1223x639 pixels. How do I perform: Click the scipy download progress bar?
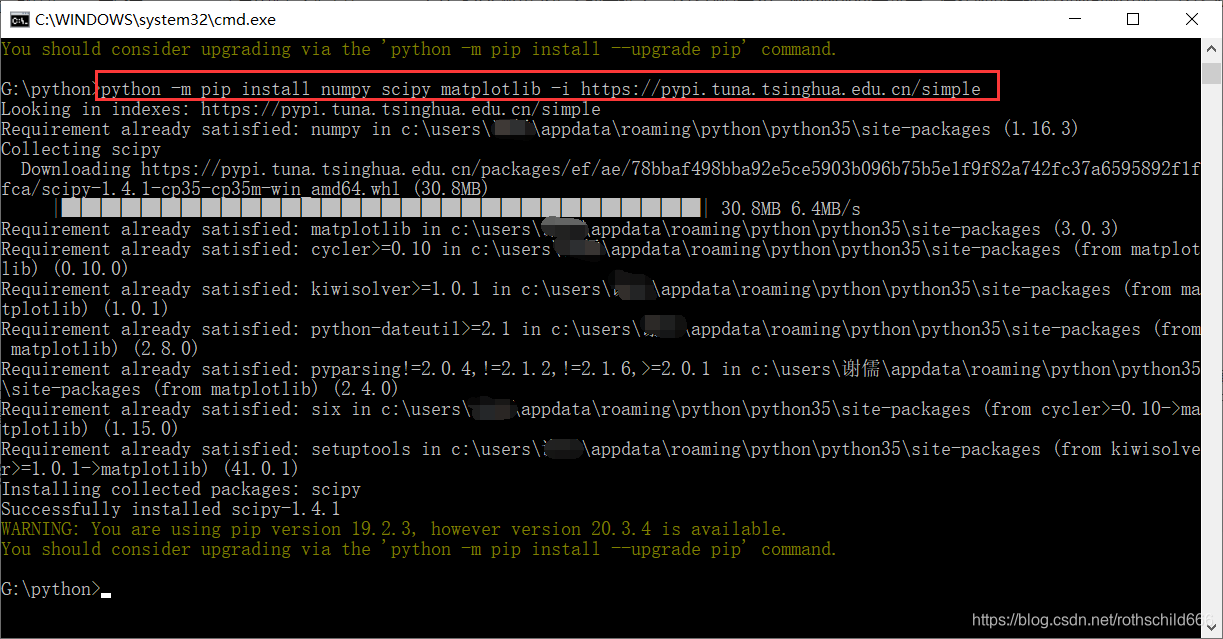381,209
